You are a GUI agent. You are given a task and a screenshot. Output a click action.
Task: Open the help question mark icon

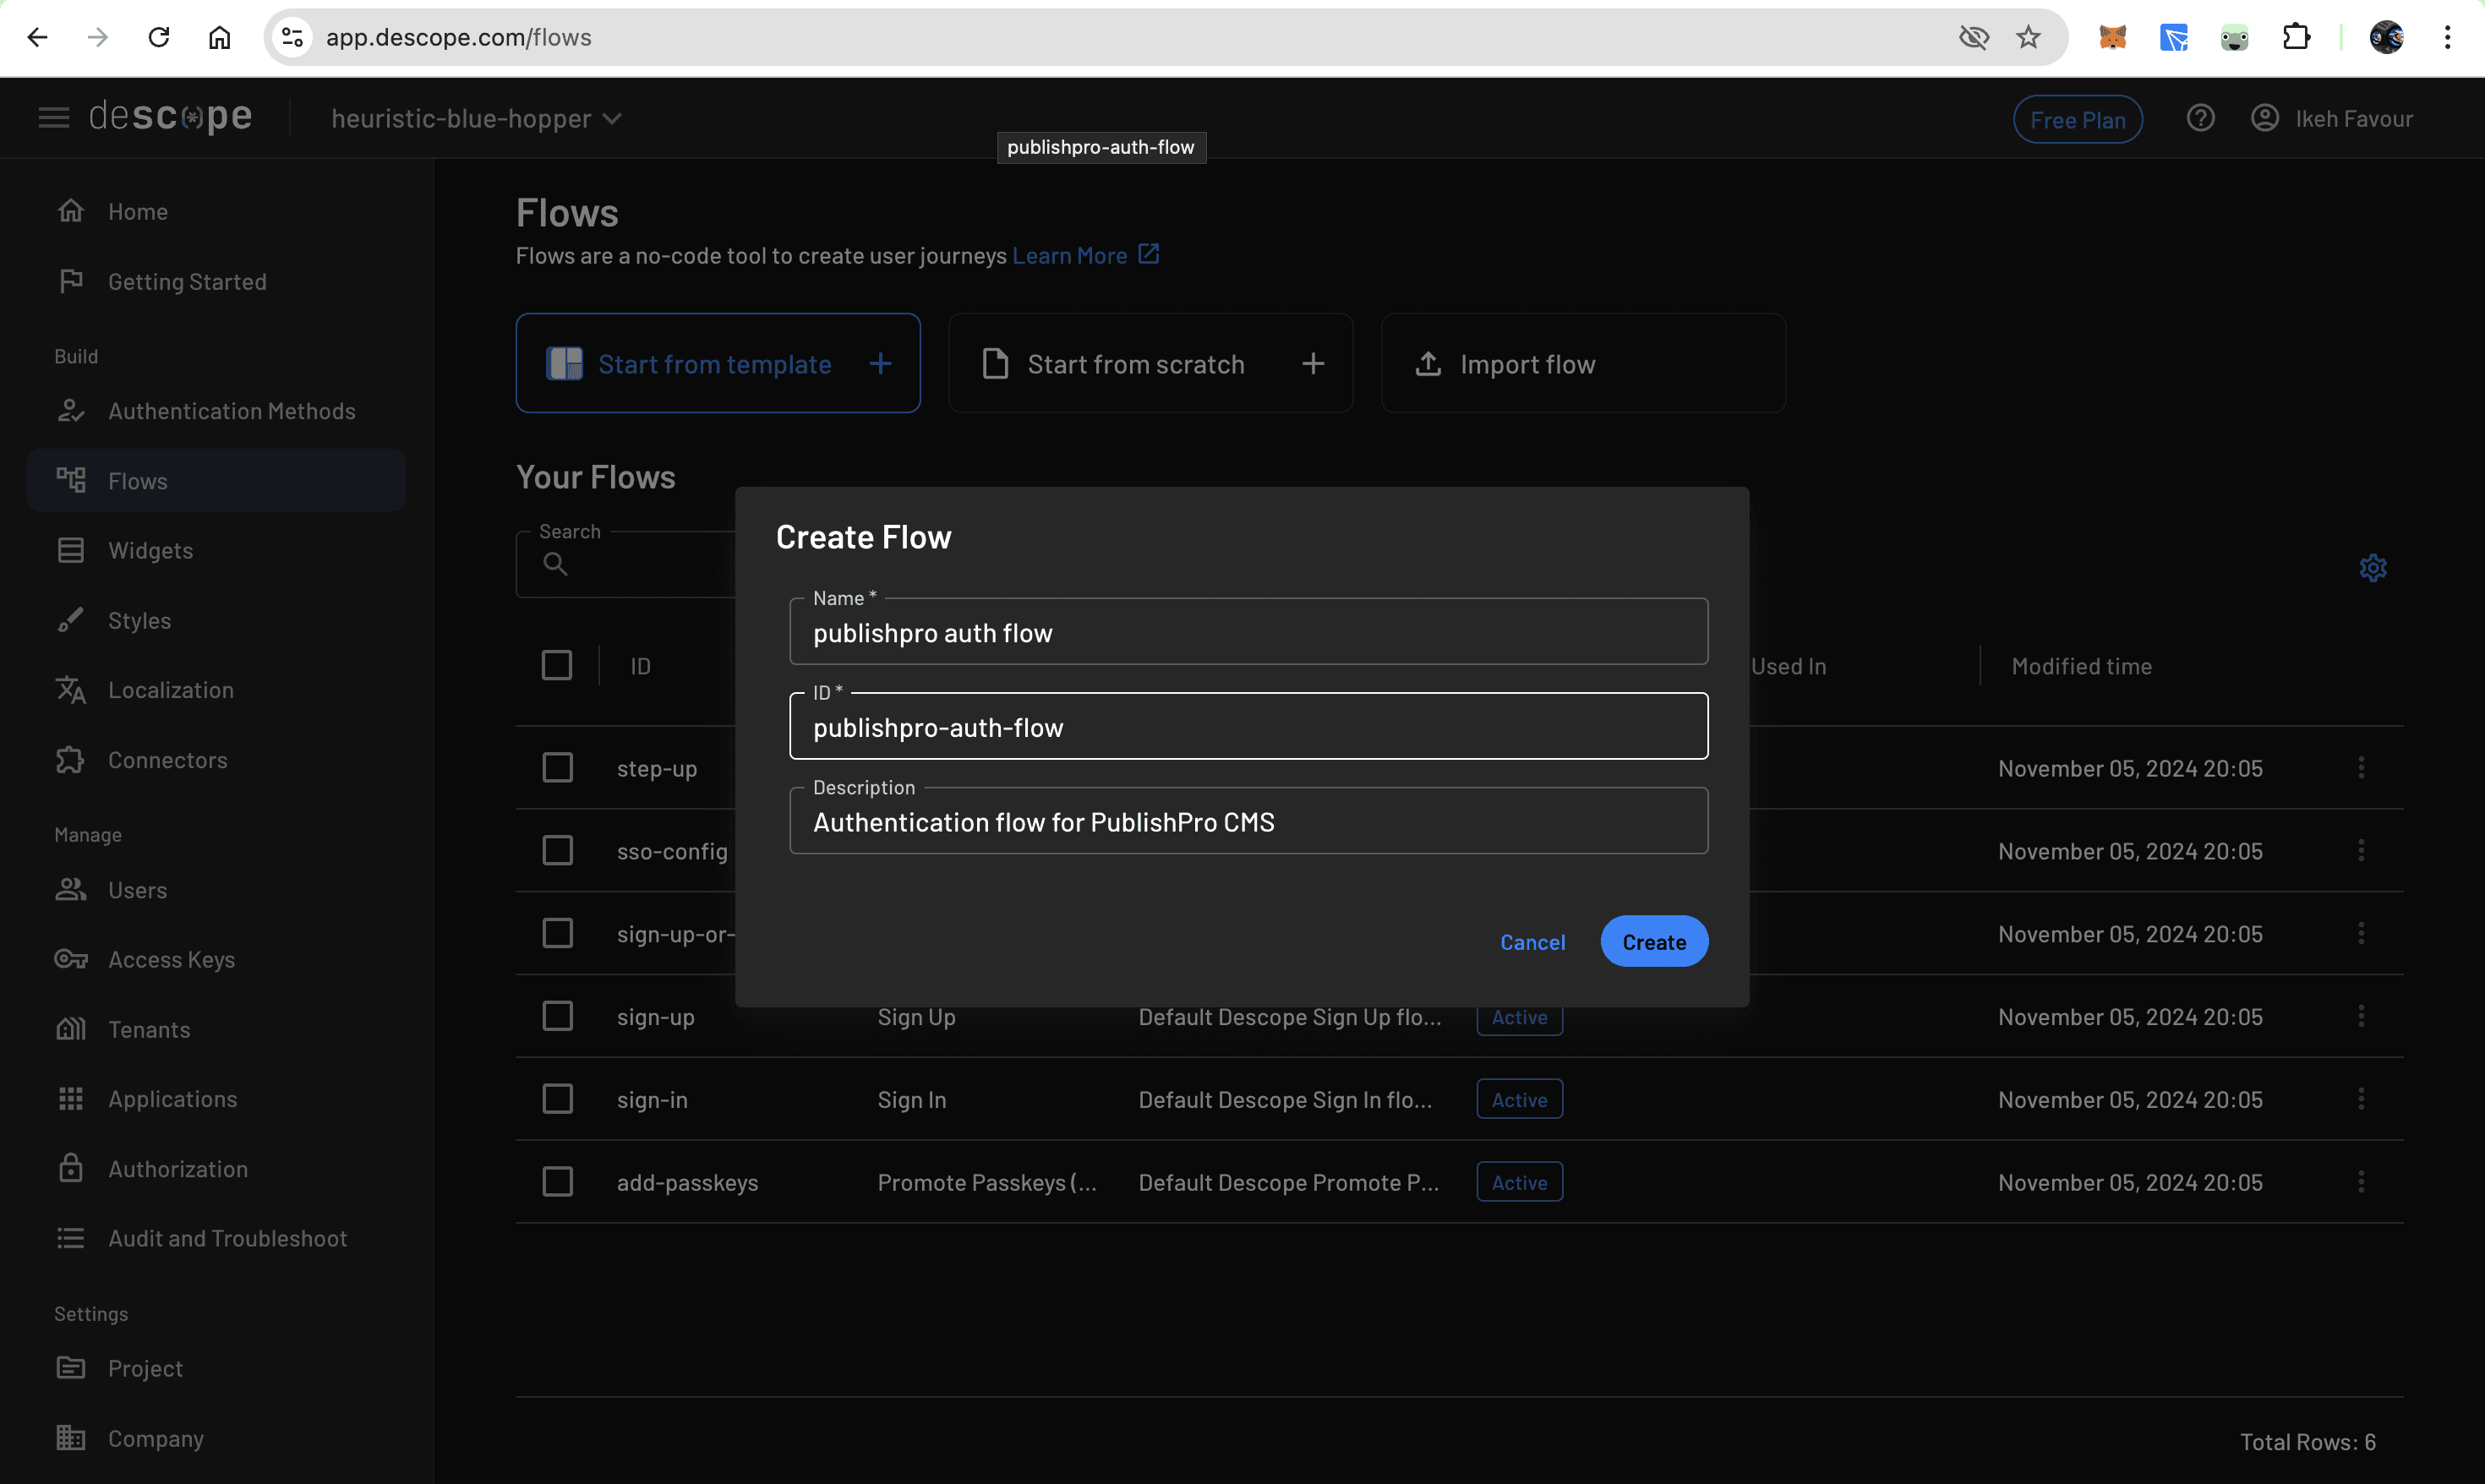2200,119
